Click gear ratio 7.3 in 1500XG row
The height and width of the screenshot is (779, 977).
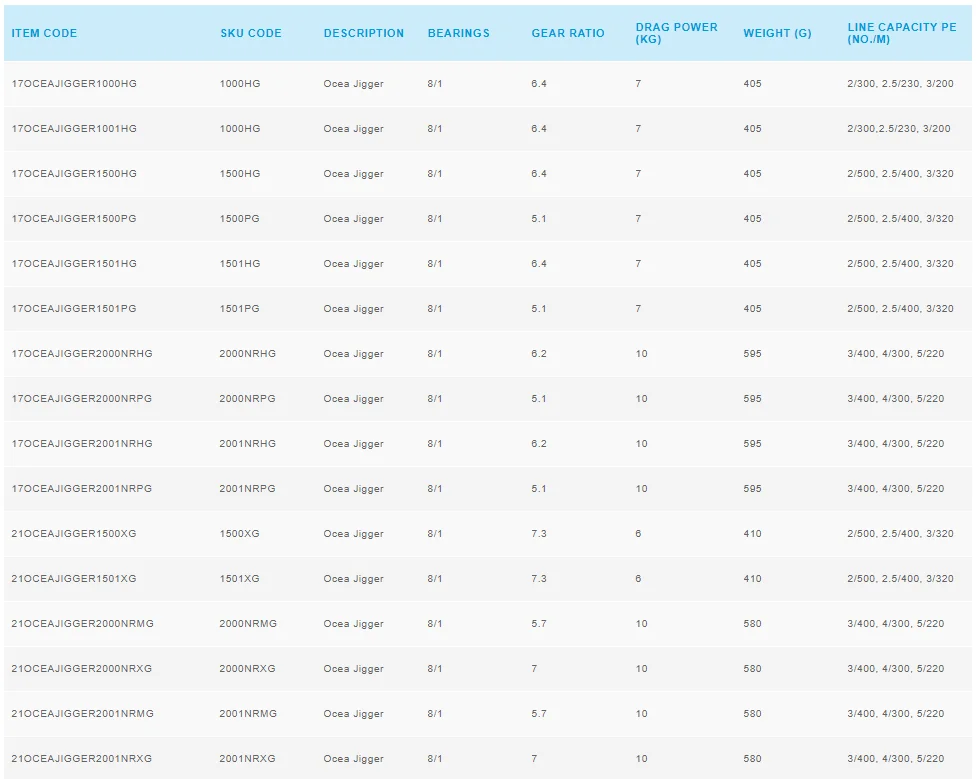click(x=539, y=533)
